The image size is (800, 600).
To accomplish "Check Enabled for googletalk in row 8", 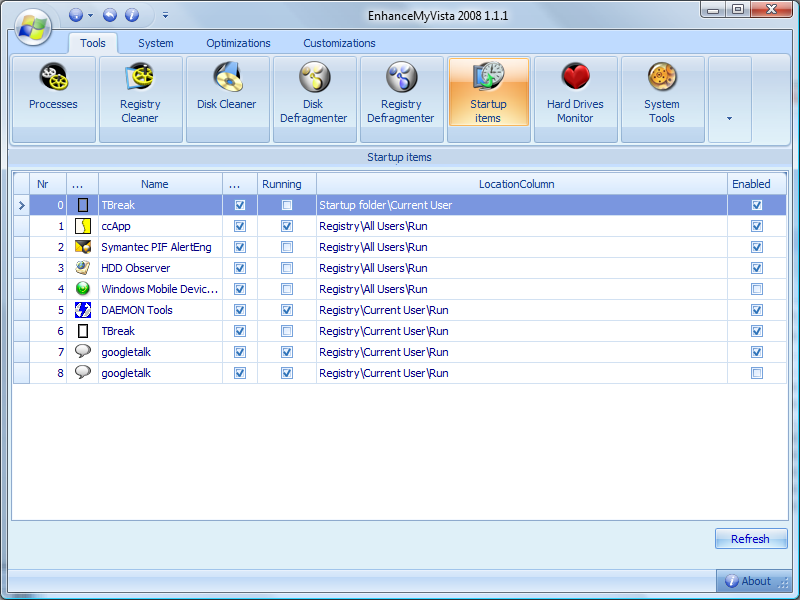I will point(757,373).
